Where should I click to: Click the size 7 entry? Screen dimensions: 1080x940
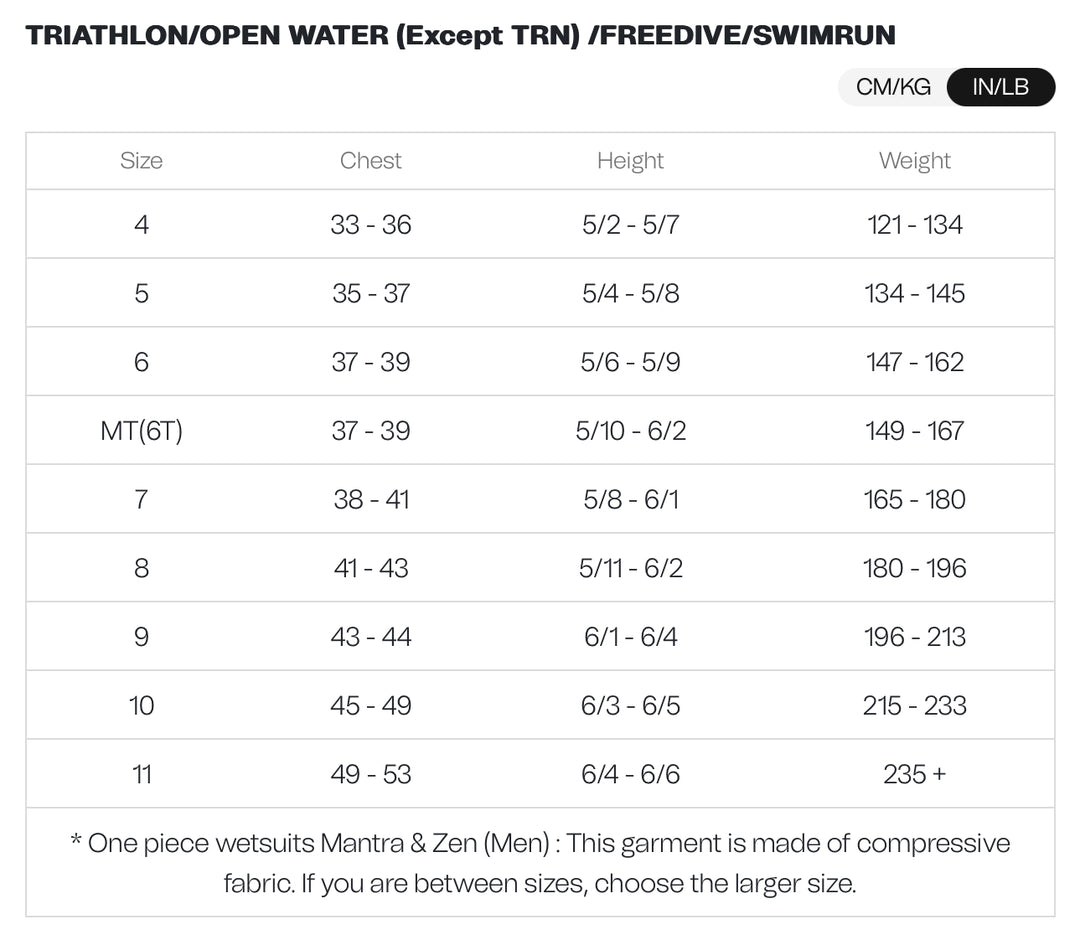pyautogui.click(x=141, y=499)
